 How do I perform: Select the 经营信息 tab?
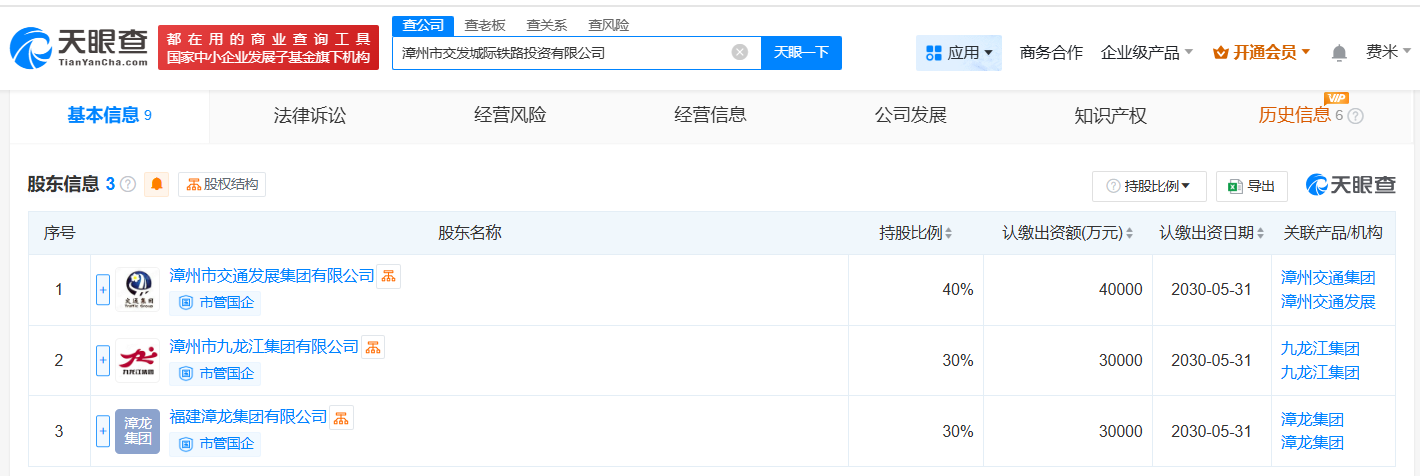coord(710,116)
